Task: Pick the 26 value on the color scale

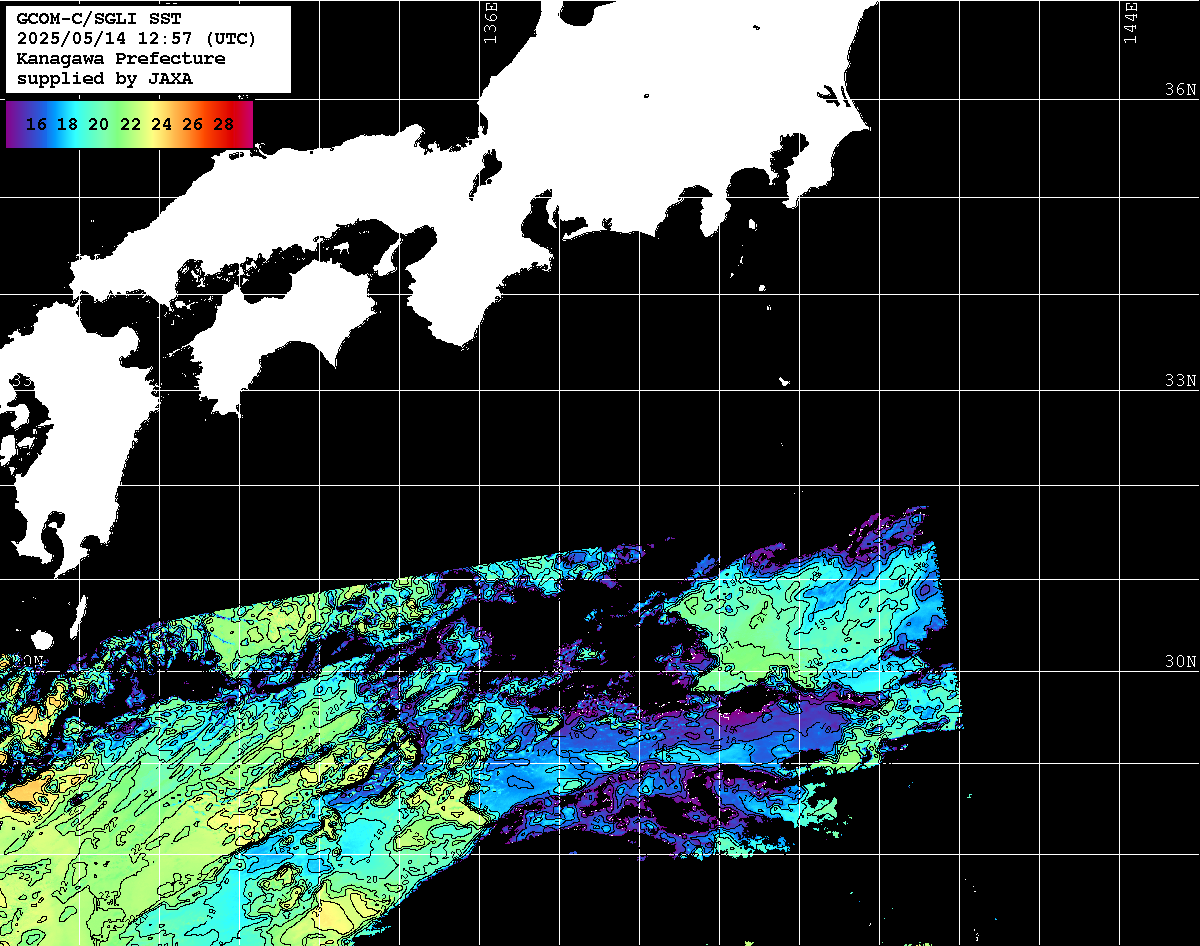Action: click(193, 125)
